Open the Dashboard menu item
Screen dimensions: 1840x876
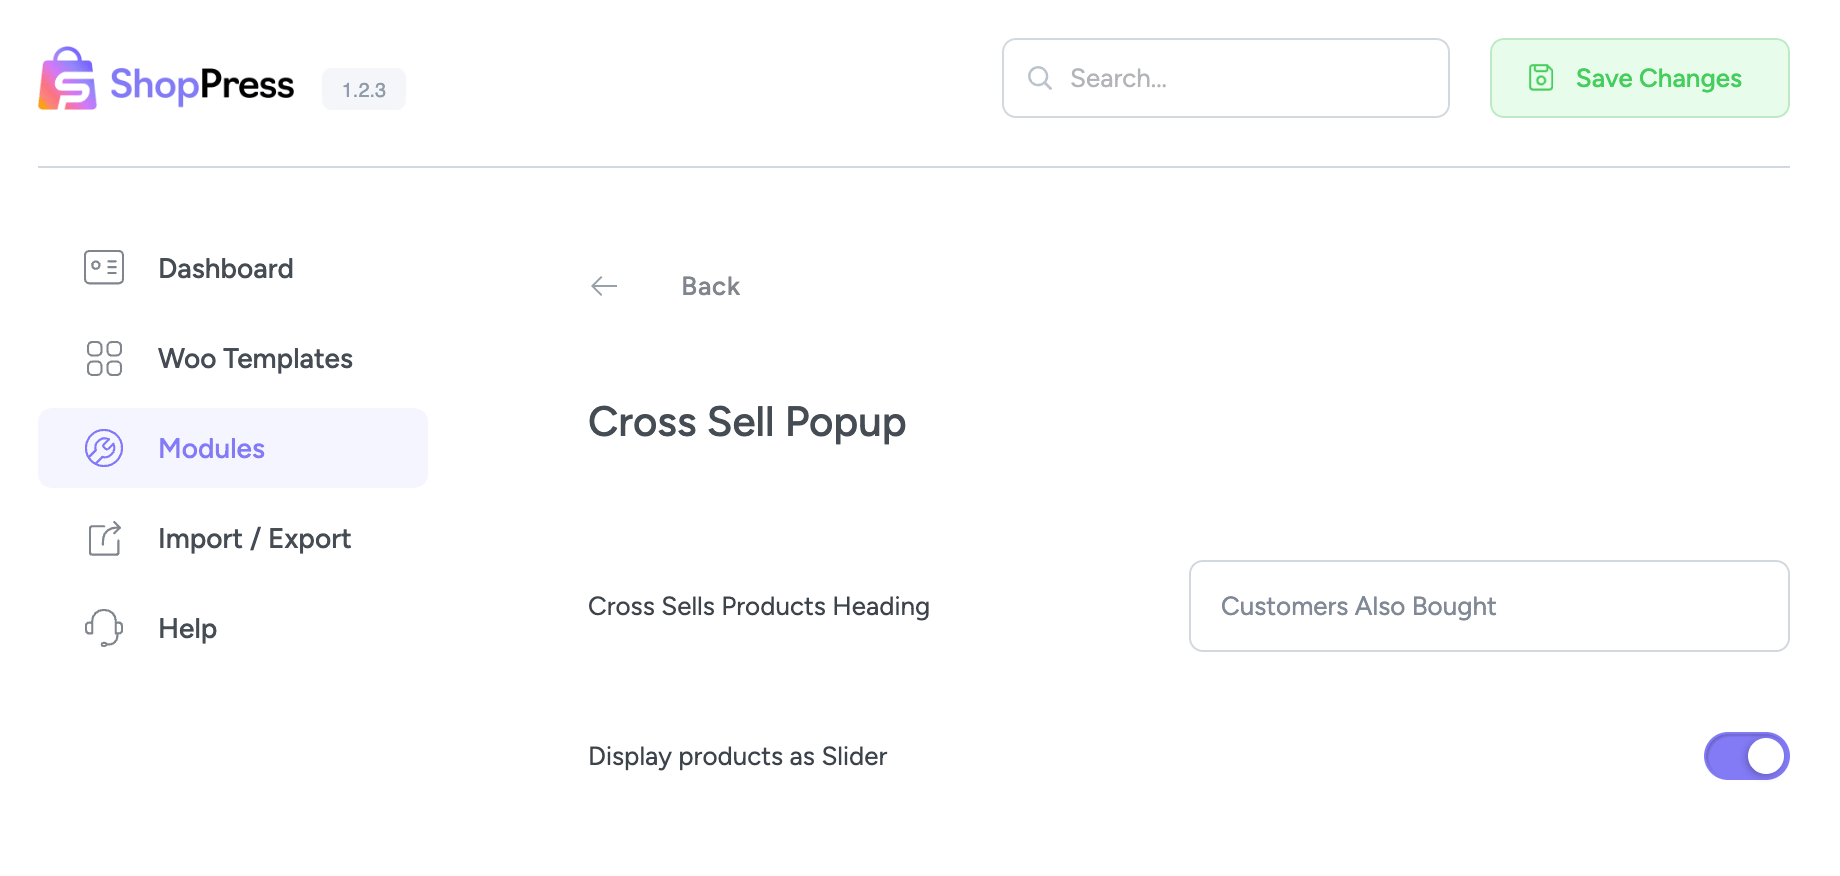(x=226, y=268)
